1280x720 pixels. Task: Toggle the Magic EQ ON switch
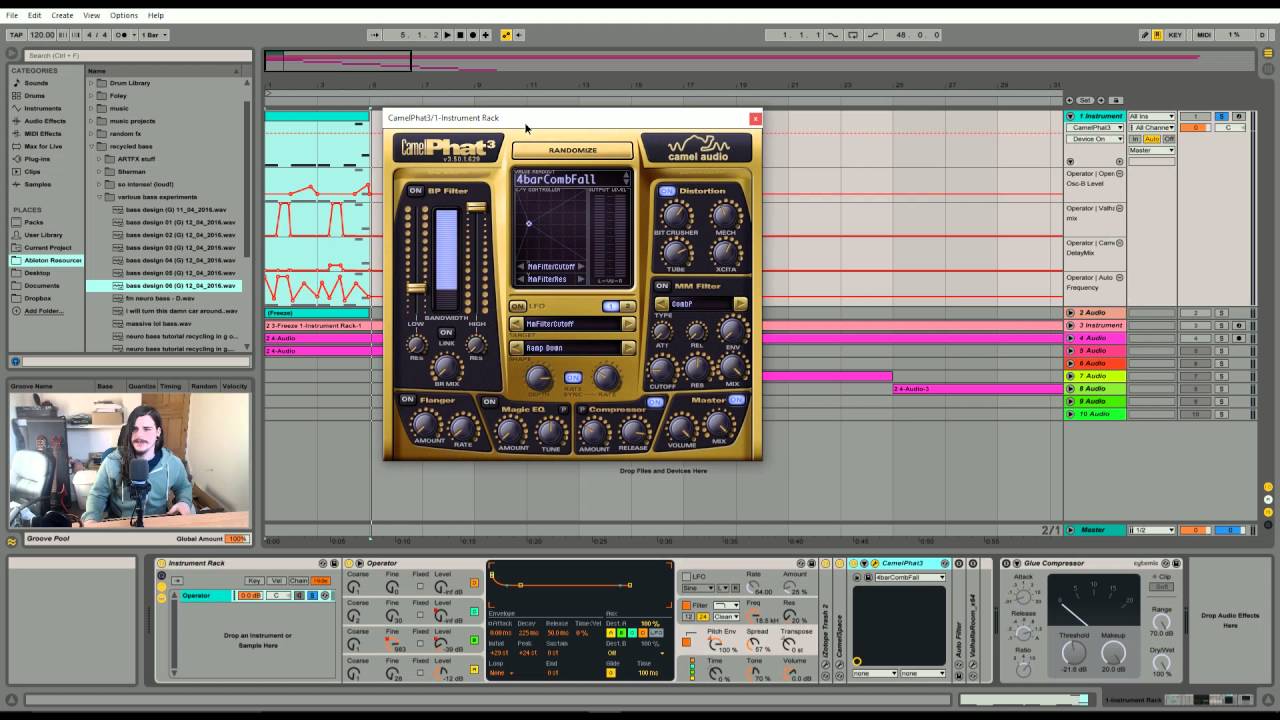[x=489, y=402]
